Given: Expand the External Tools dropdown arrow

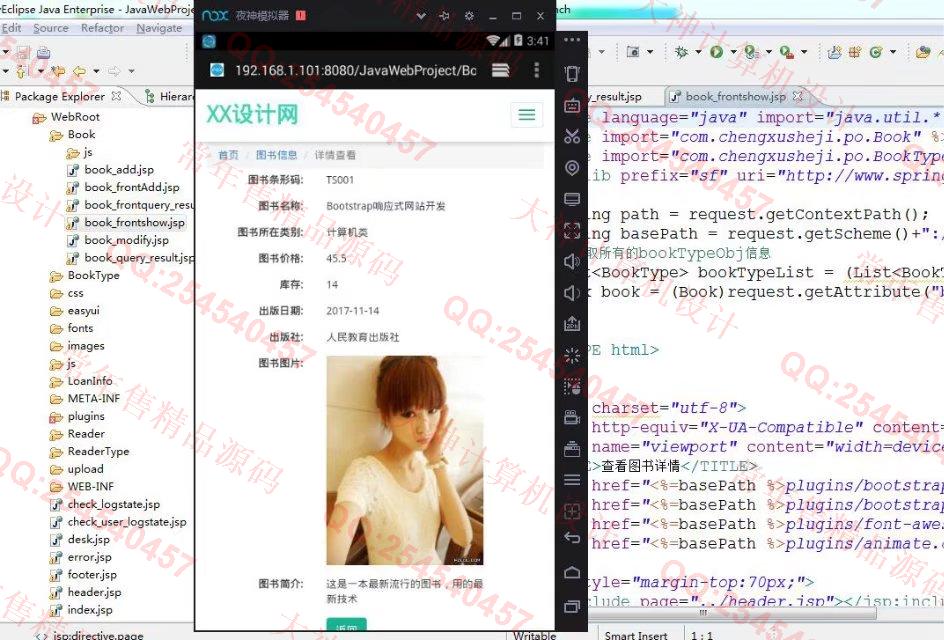Looking at the screenshot, I should [x=804, y=52].
